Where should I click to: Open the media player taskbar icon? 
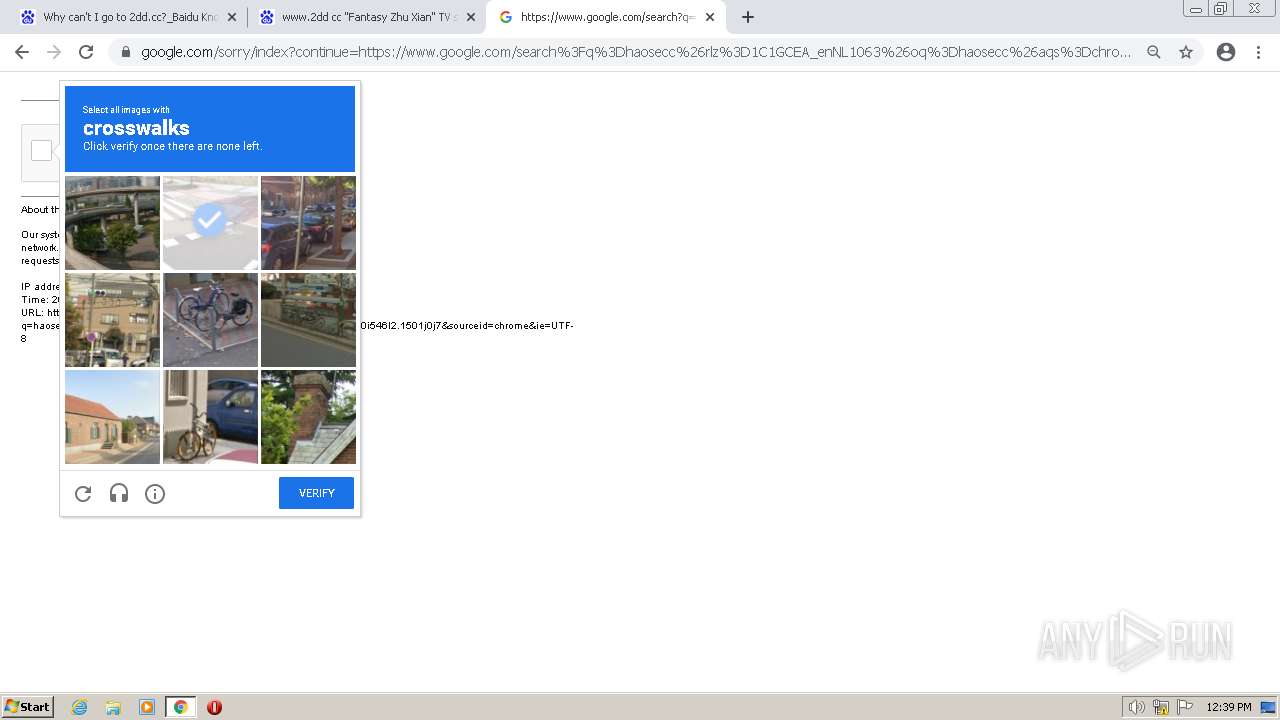[x=147, y=707]
